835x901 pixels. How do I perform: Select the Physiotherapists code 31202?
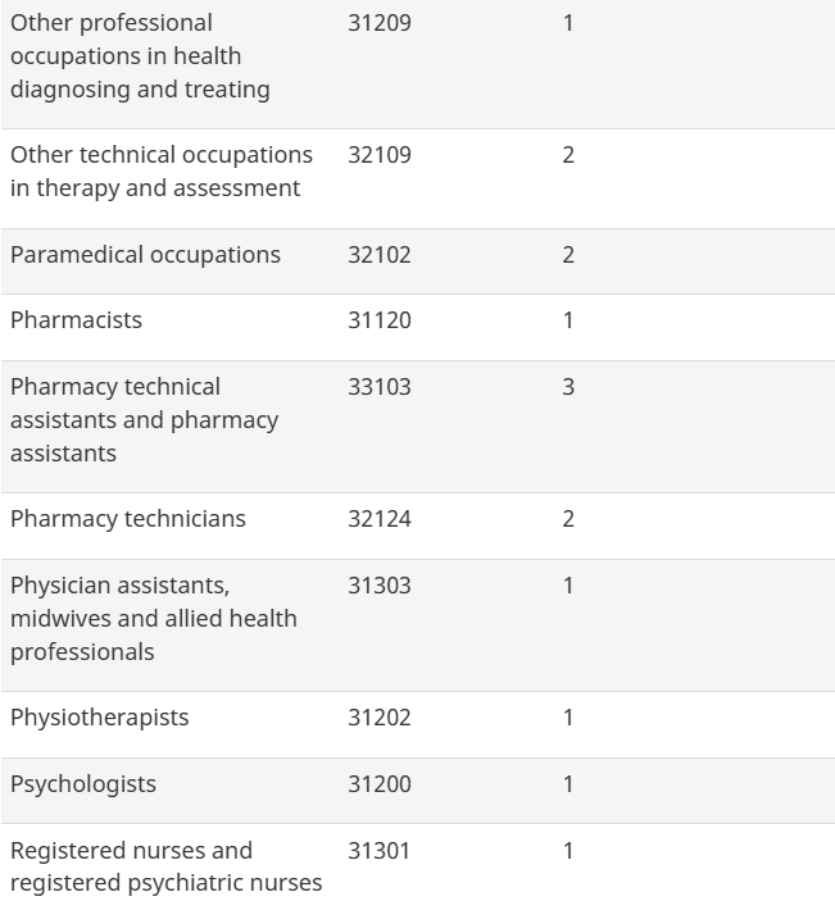point(379,718)
